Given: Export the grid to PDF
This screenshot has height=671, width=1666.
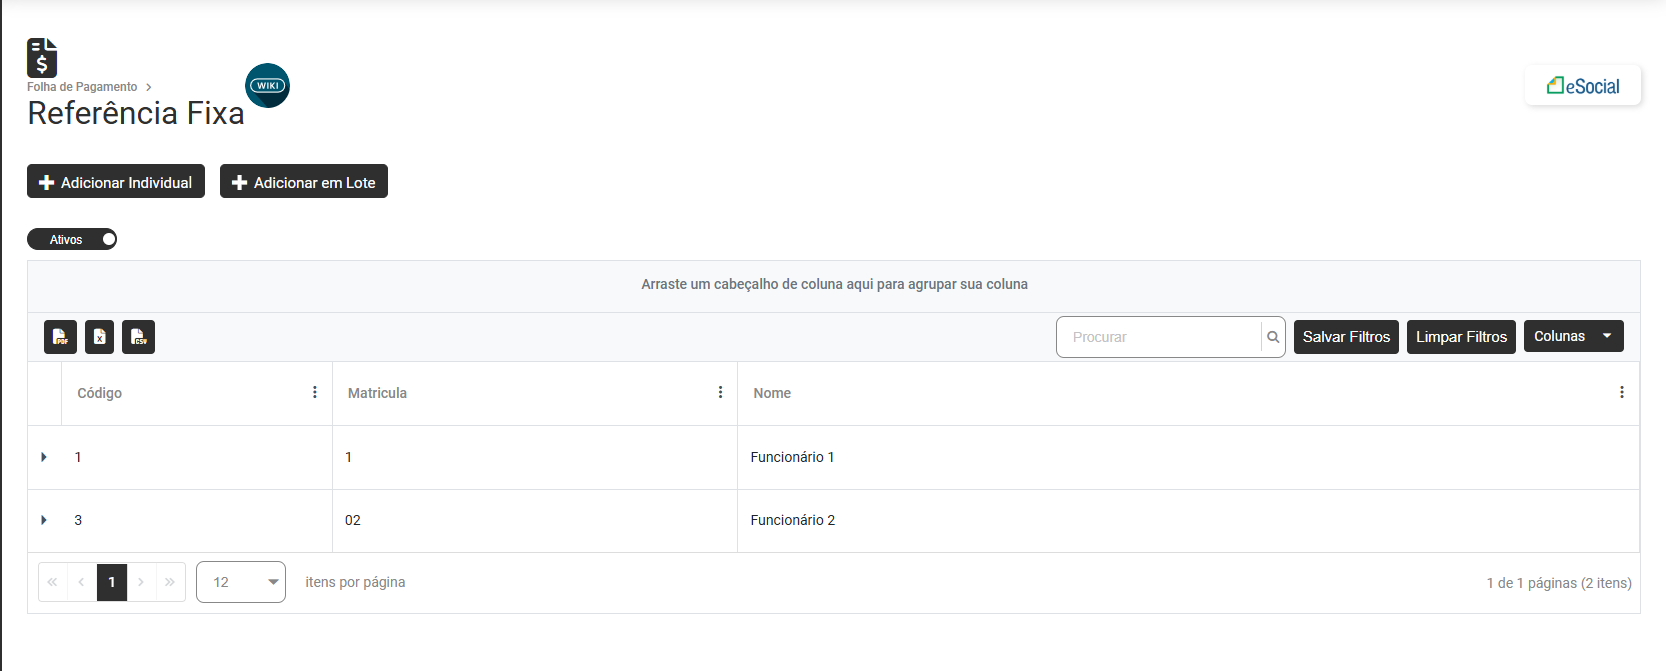Looking at the screenshot, I should click(60, 337).
